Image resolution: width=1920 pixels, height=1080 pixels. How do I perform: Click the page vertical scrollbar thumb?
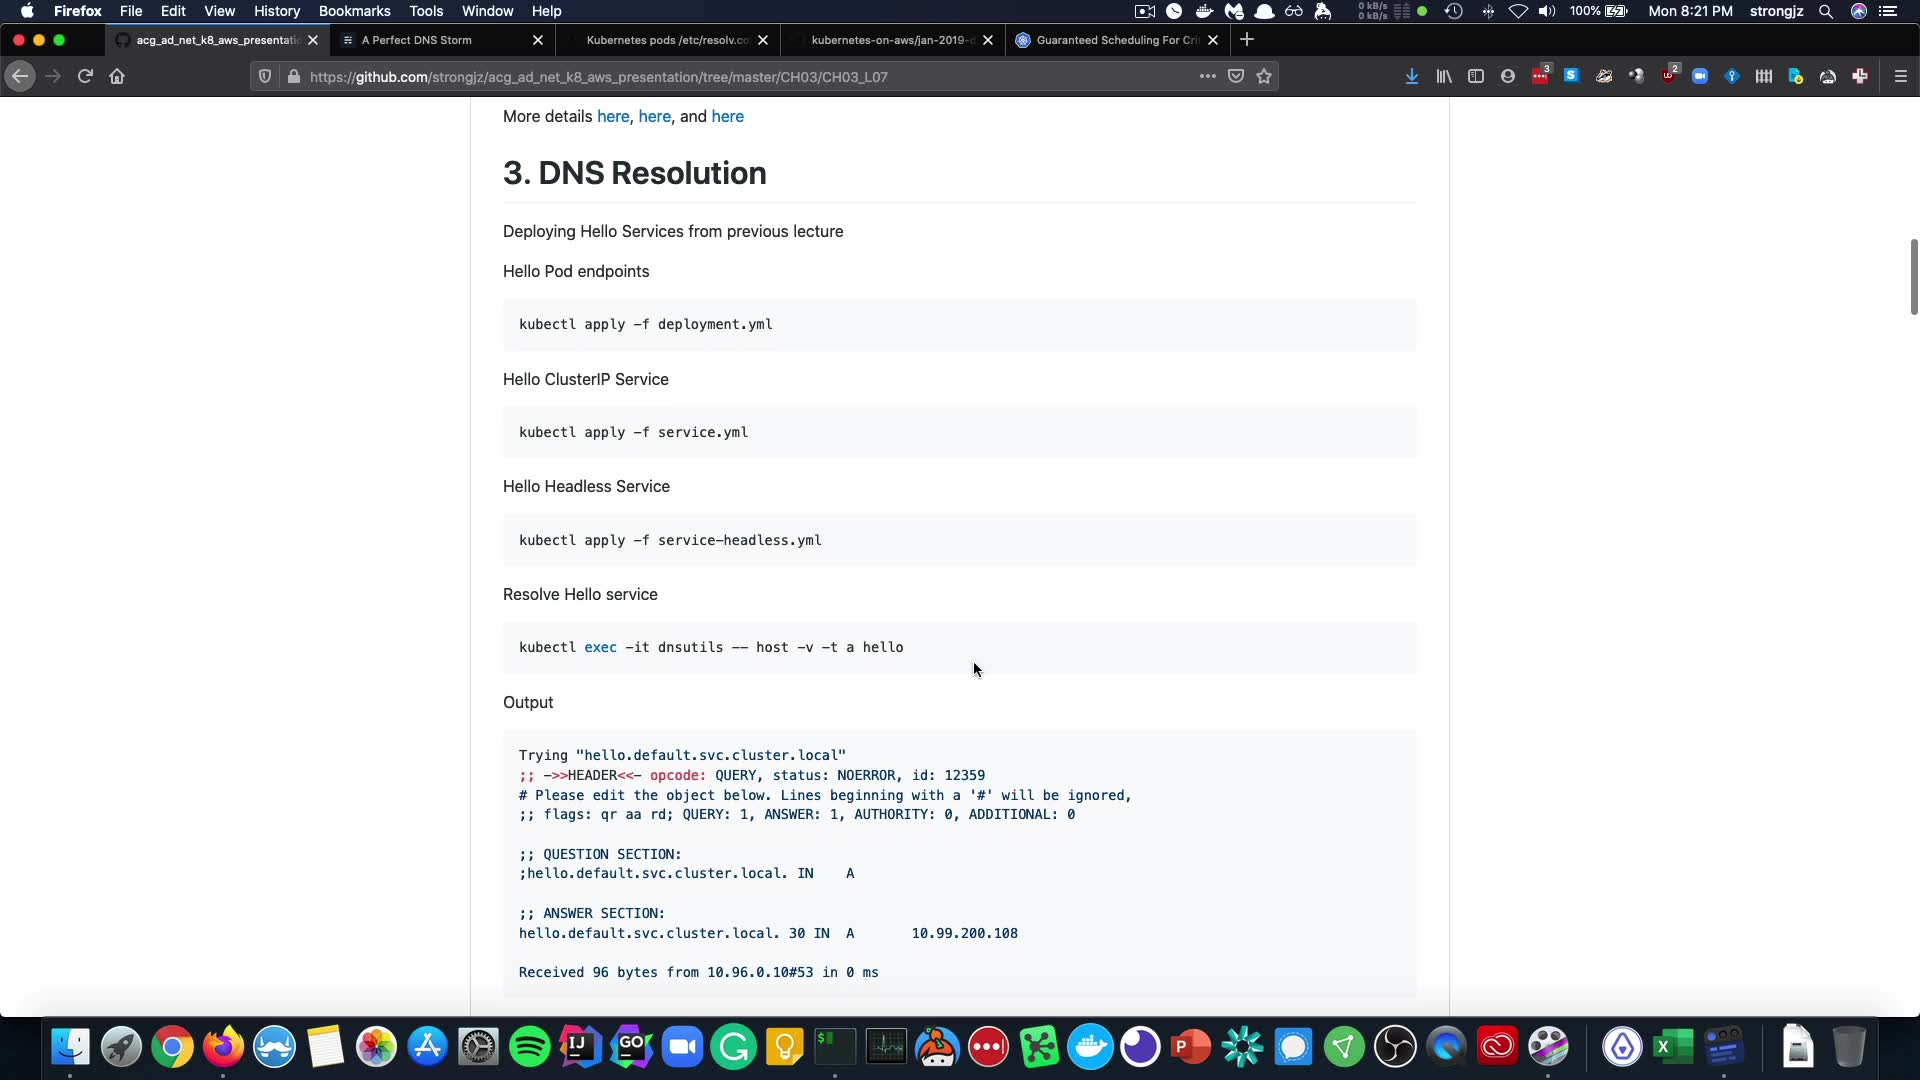click(x=1914, y=277)
